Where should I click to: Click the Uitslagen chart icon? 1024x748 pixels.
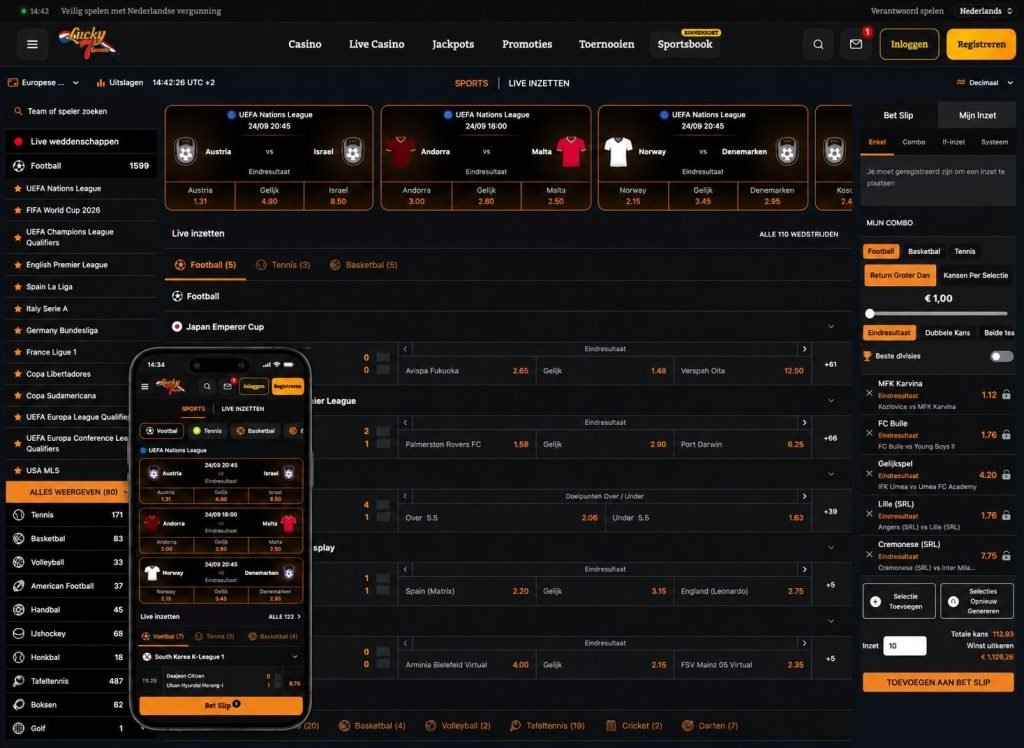(101, 83)
